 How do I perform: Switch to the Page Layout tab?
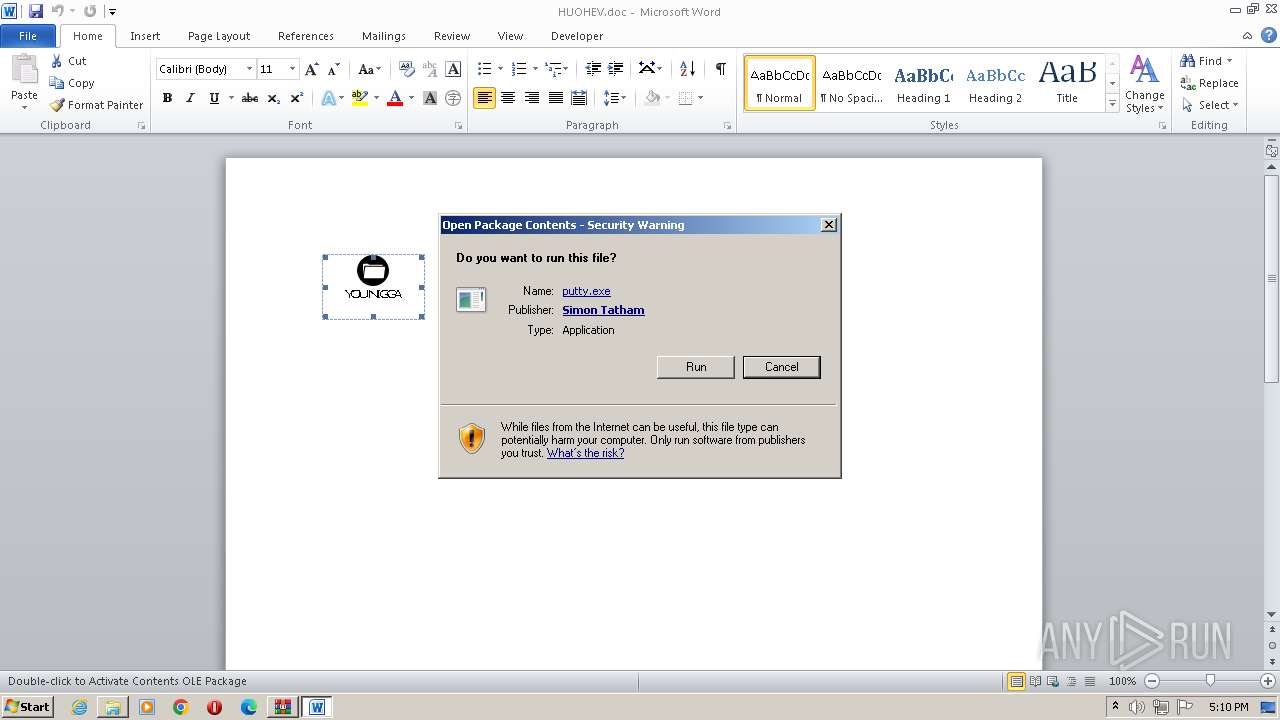tap(219, 36)
